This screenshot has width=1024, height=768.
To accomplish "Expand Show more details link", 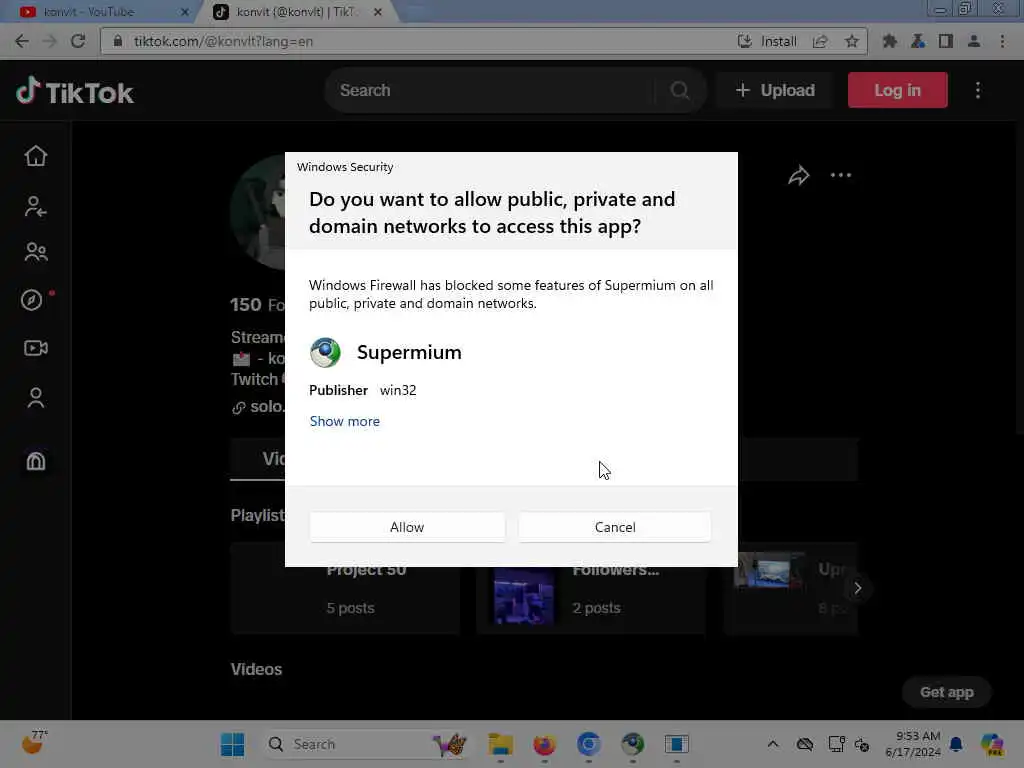I will point(345,421).
